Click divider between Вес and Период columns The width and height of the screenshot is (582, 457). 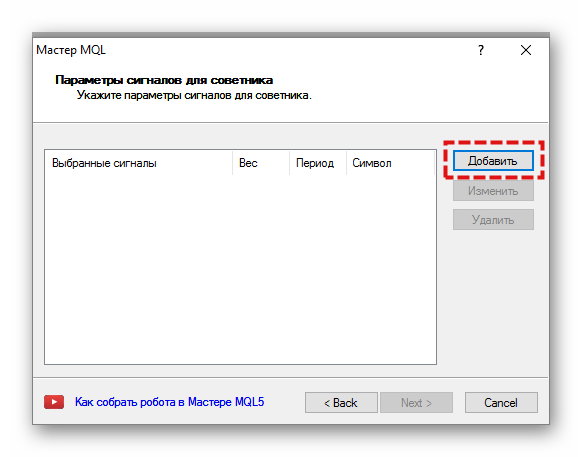(290, 163)
